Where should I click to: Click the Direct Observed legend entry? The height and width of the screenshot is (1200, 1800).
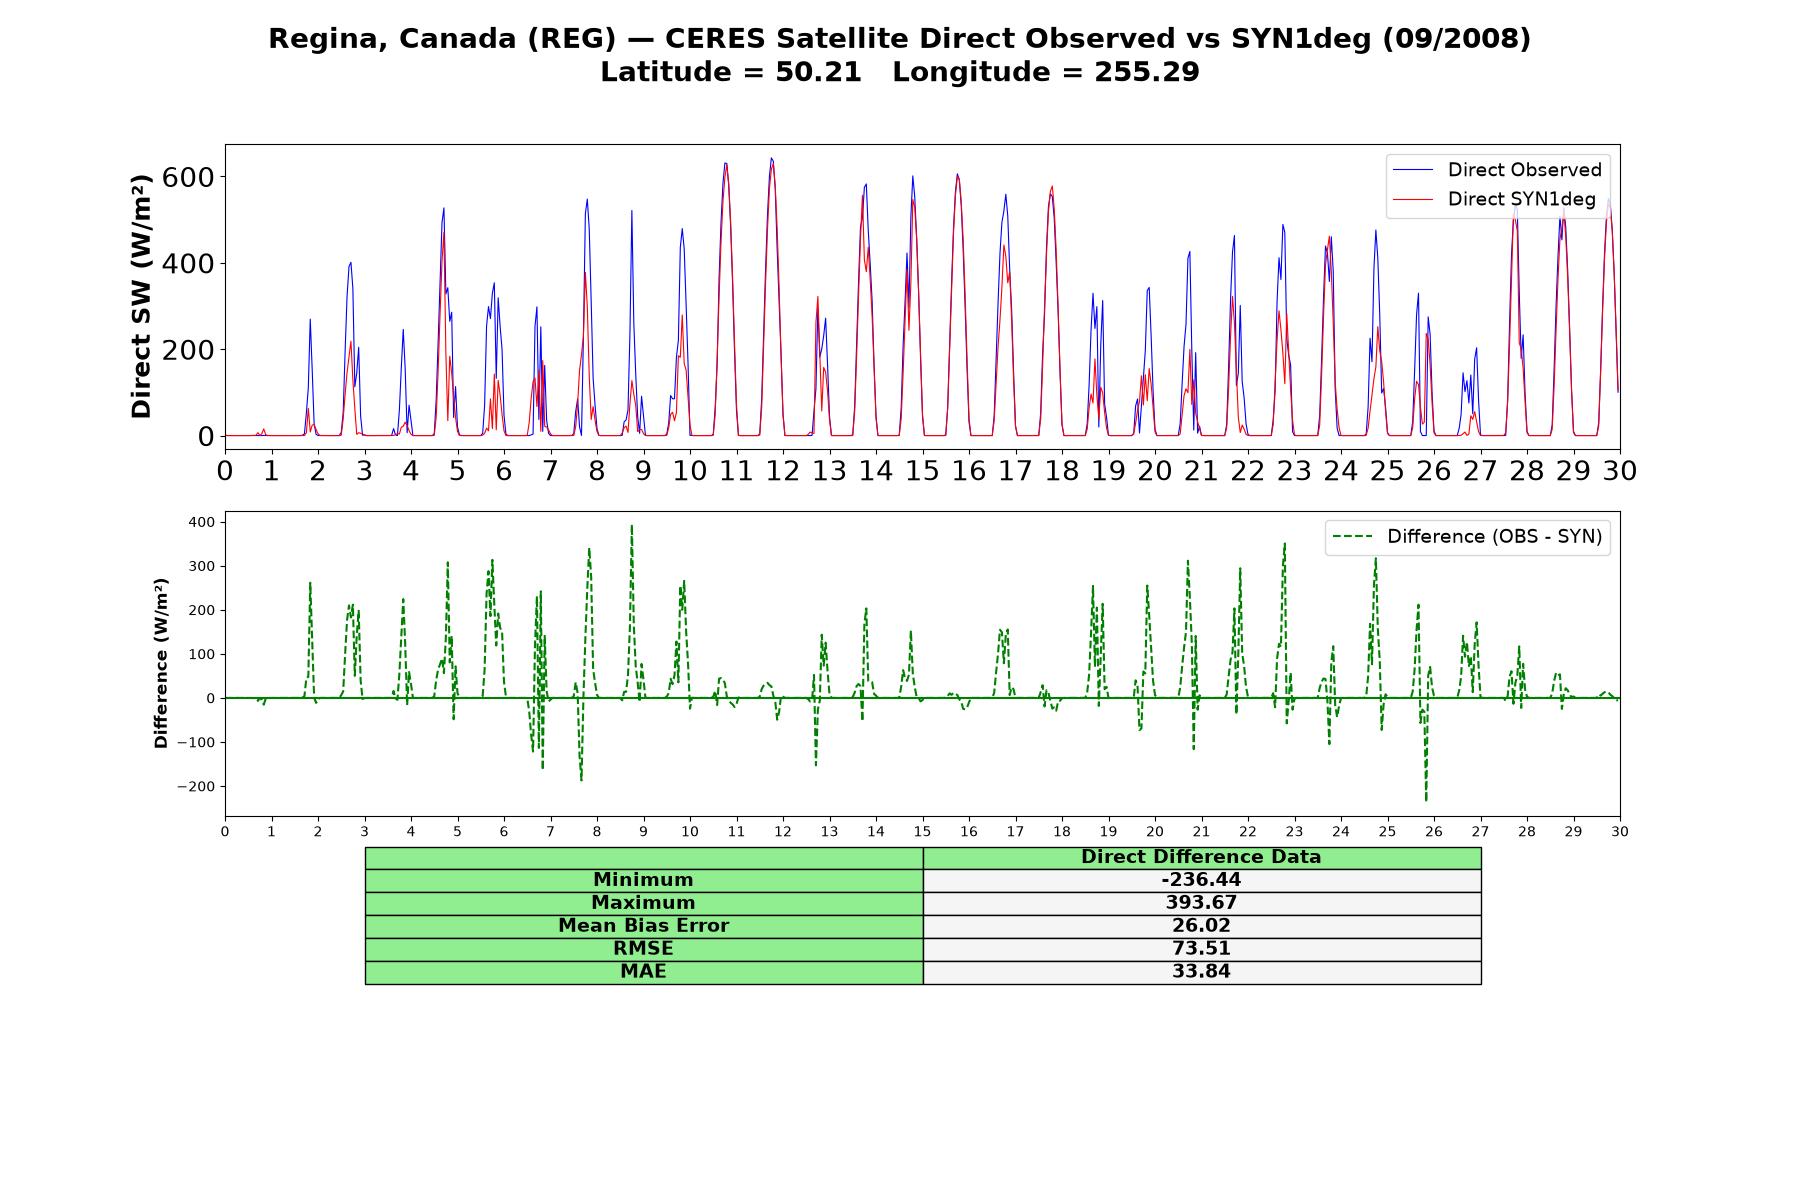pyautogui.click(x=1497, y=170)
